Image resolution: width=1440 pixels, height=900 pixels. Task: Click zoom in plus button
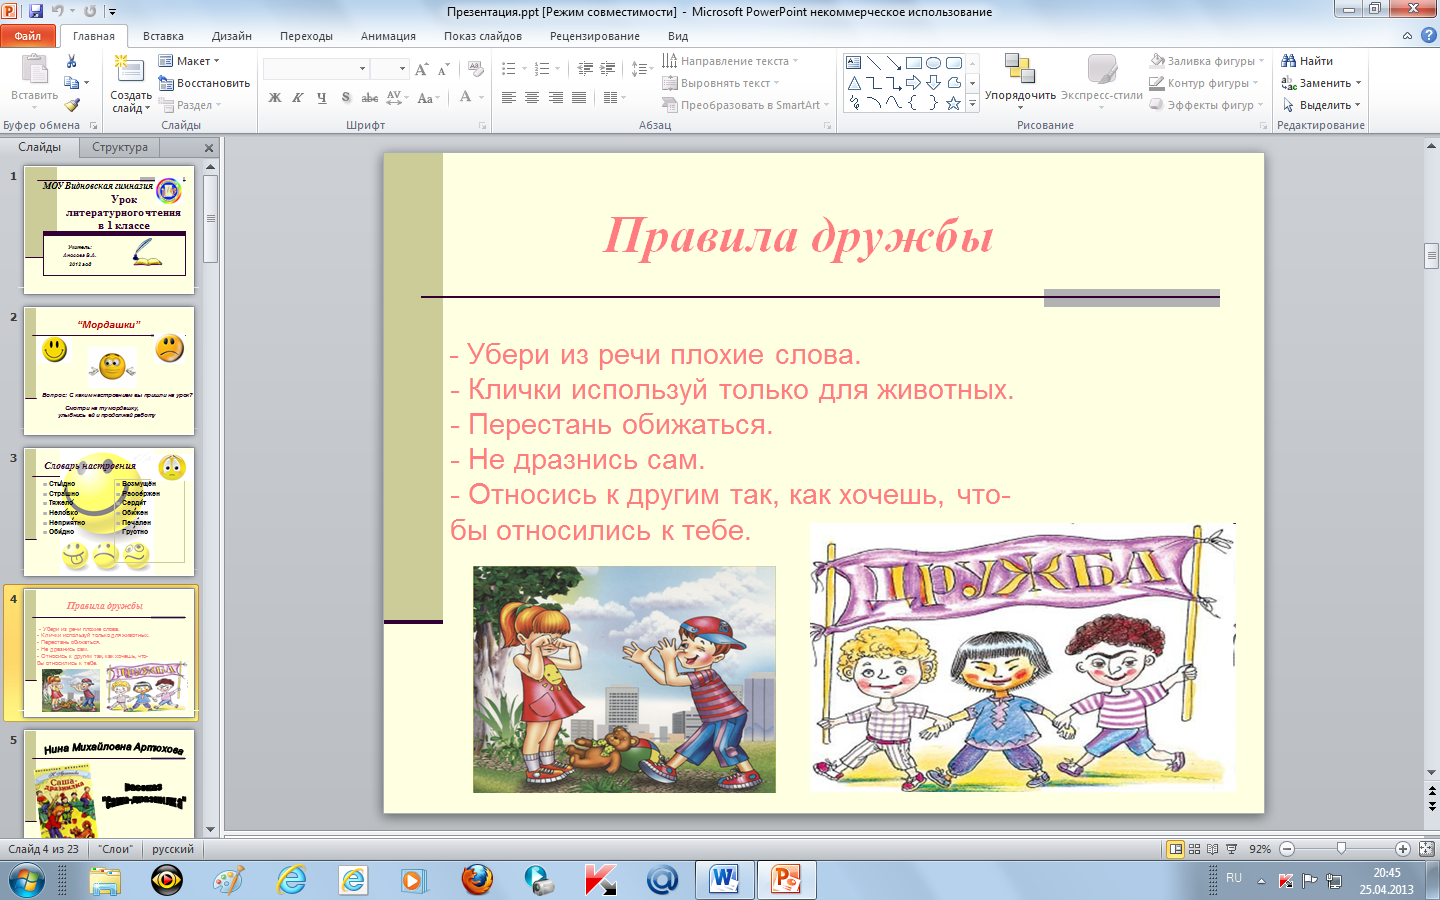(x=1403, y=849)
